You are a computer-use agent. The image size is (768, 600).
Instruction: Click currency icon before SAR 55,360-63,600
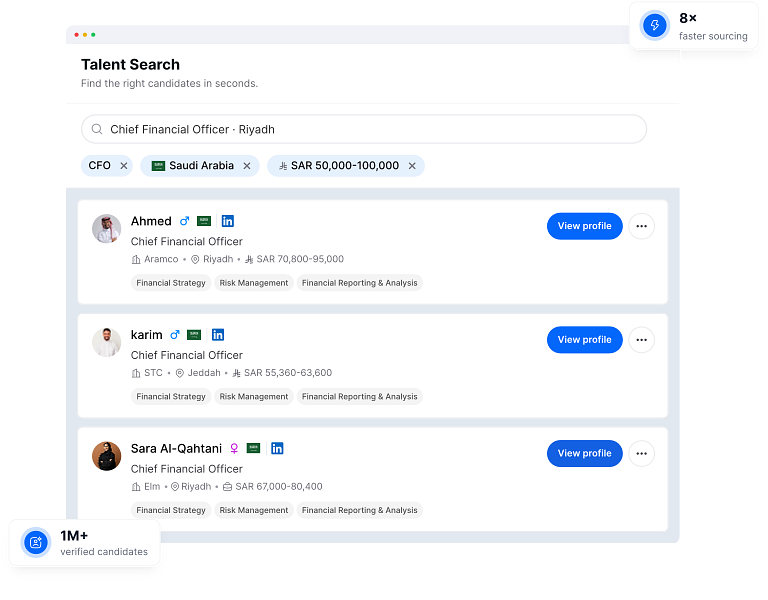237,373
